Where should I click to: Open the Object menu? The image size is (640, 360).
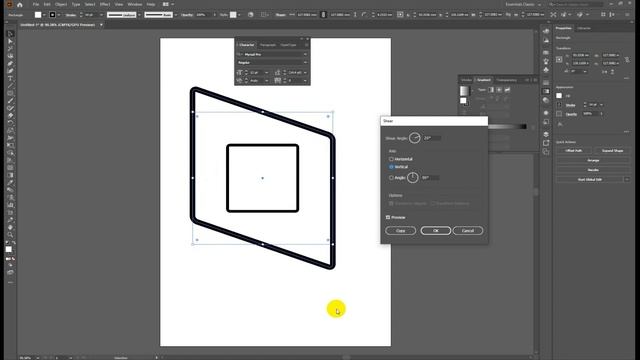[61, 4]
